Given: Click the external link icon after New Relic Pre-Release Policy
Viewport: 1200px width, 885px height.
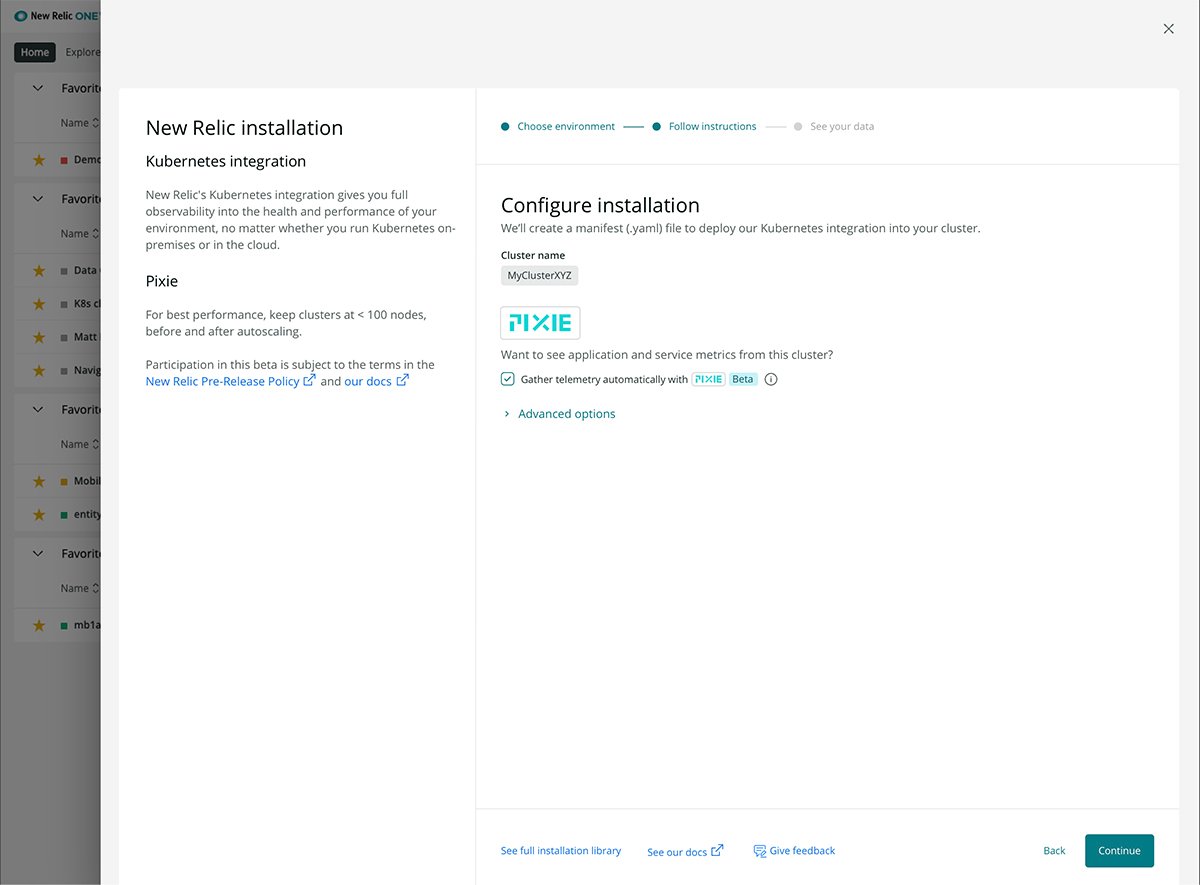Looking at the screenshot, I should point(309,380).
